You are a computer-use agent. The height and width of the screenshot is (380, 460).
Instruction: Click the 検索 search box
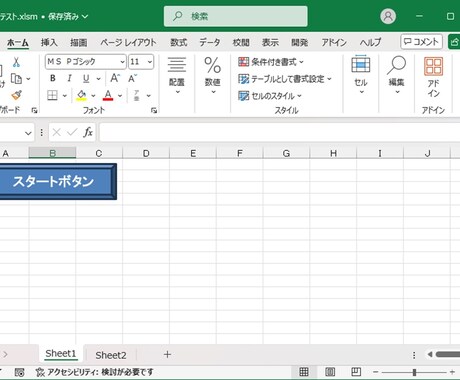coord(236,16)
